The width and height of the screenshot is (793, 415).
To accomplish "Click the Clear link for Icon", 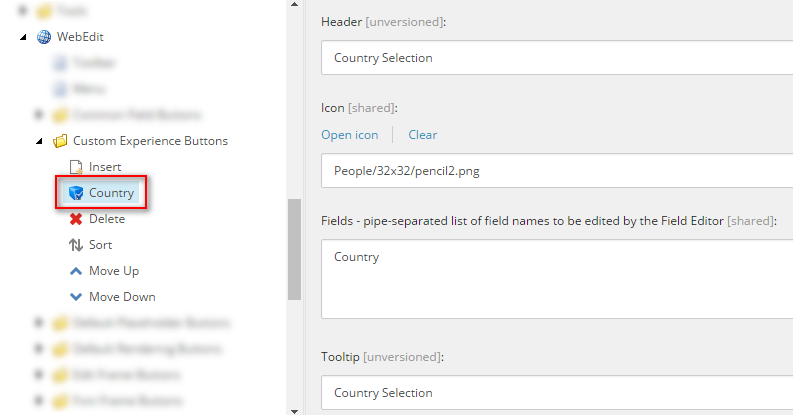I will [422, 135].
